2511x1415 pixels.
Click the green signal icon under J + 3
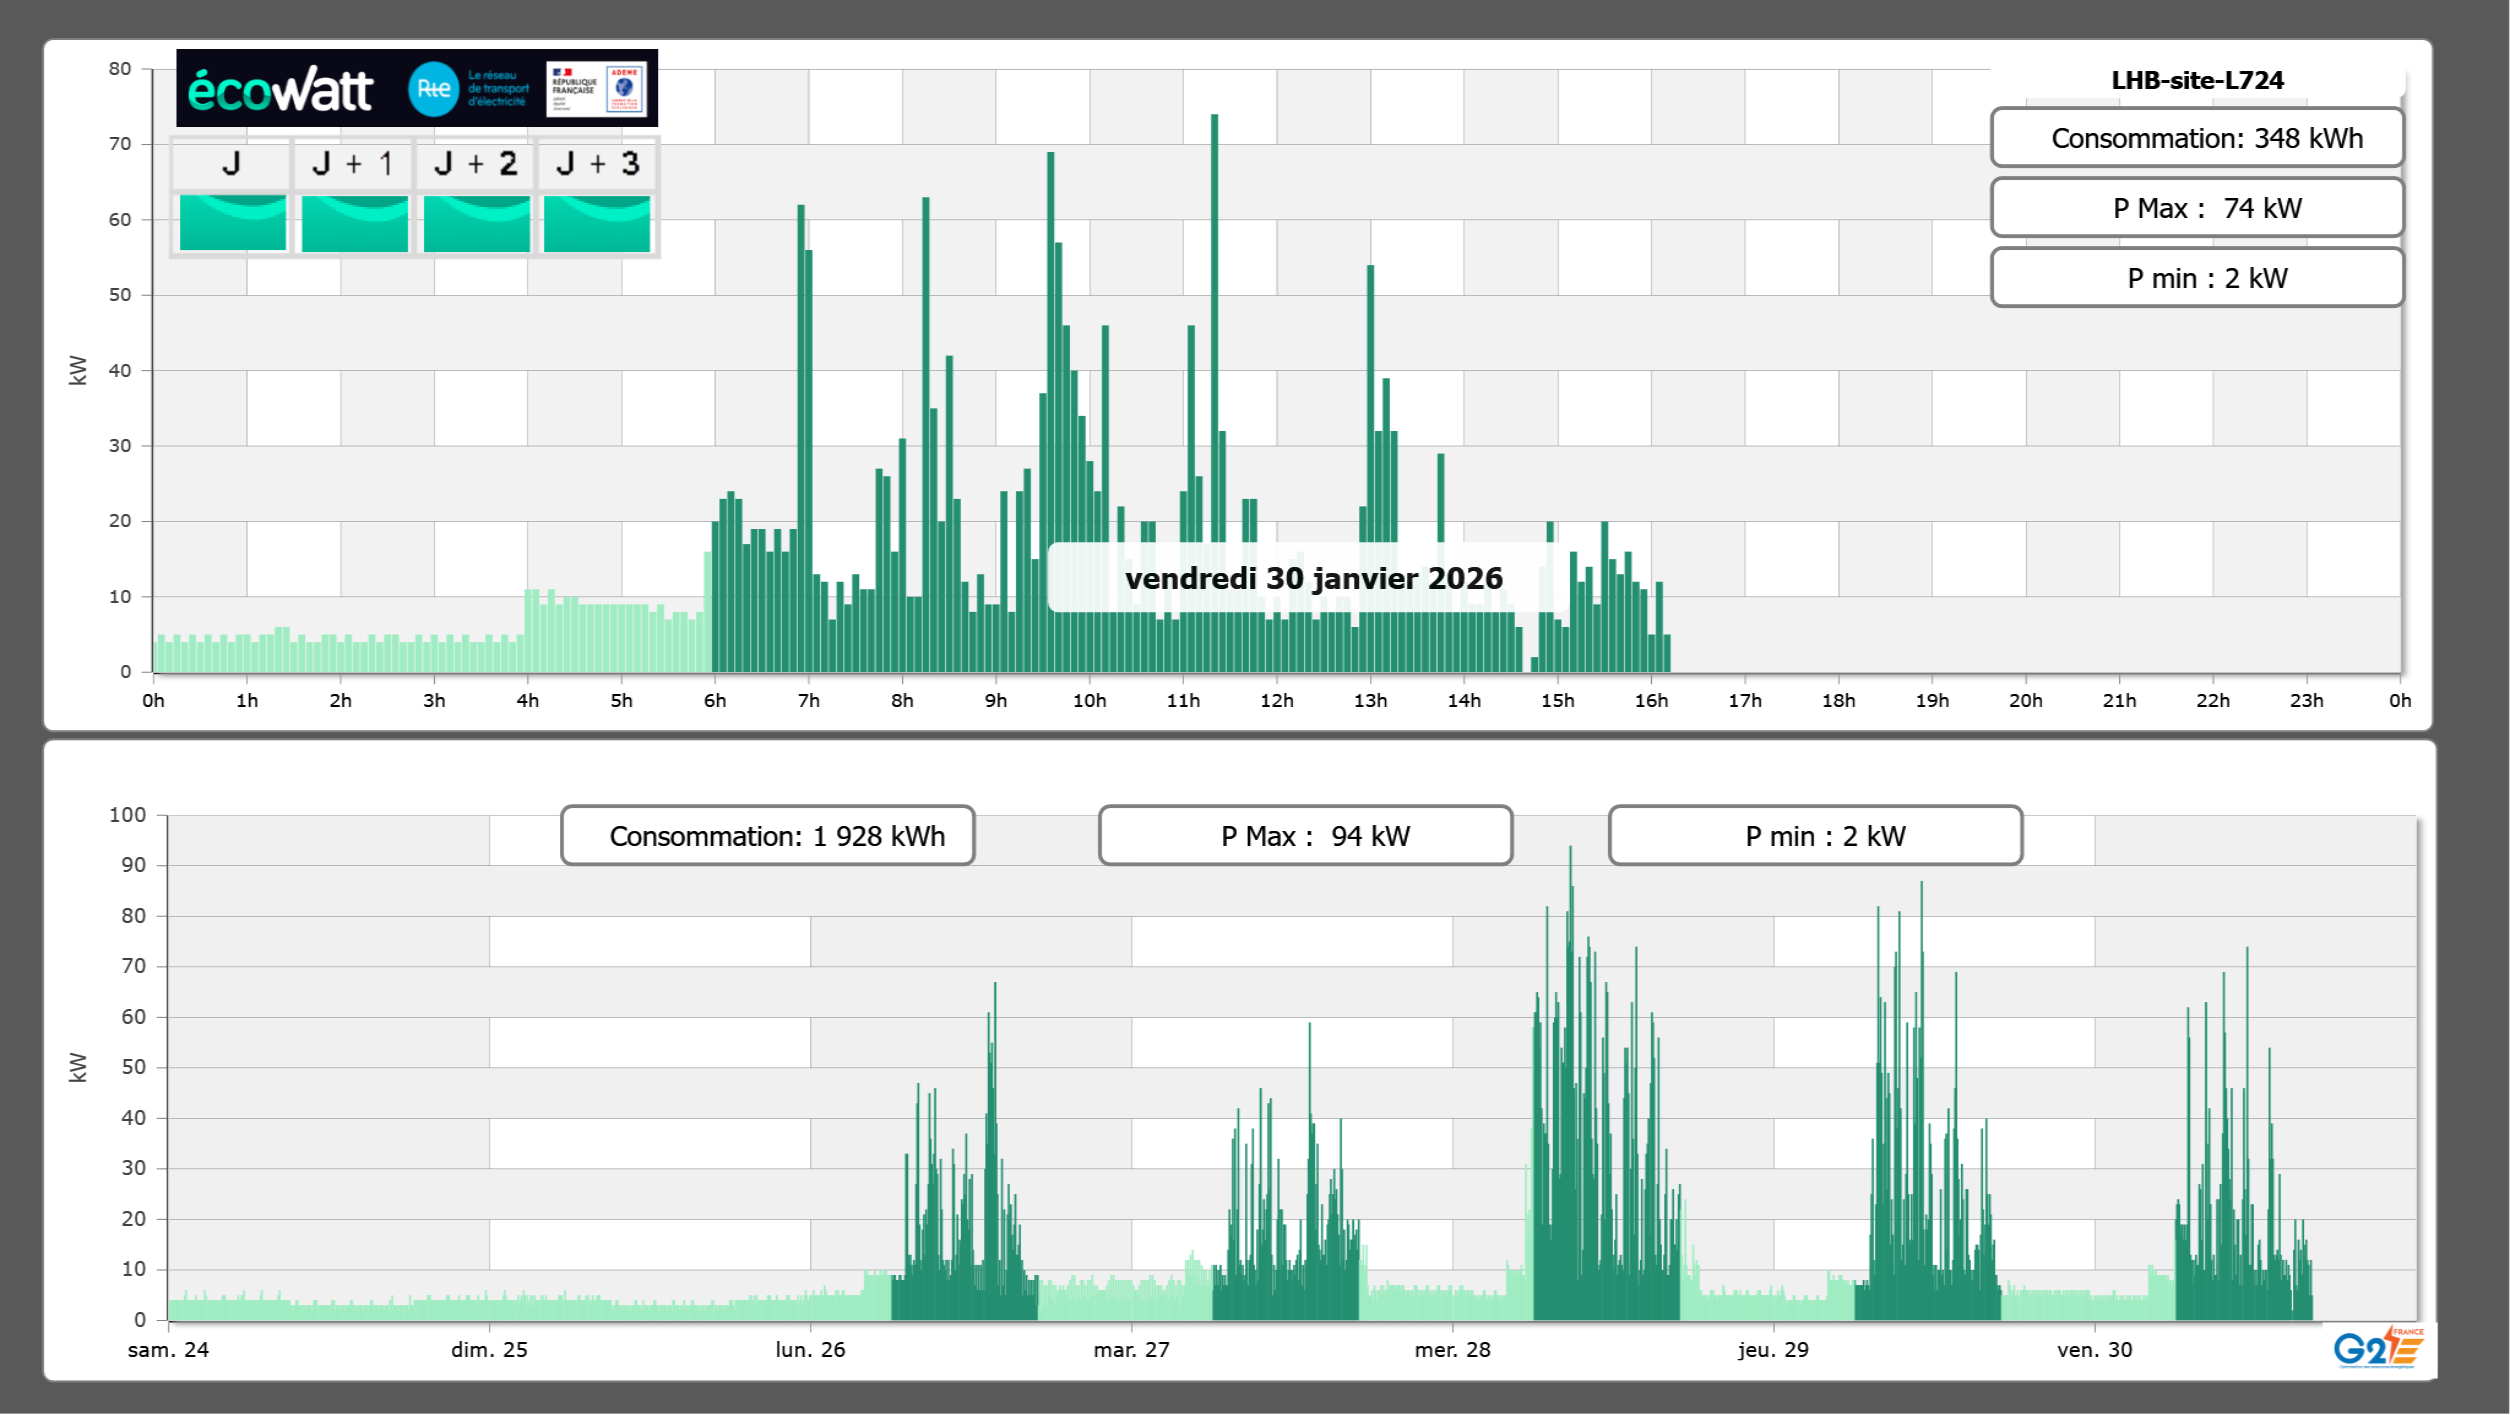coord(597,223)
